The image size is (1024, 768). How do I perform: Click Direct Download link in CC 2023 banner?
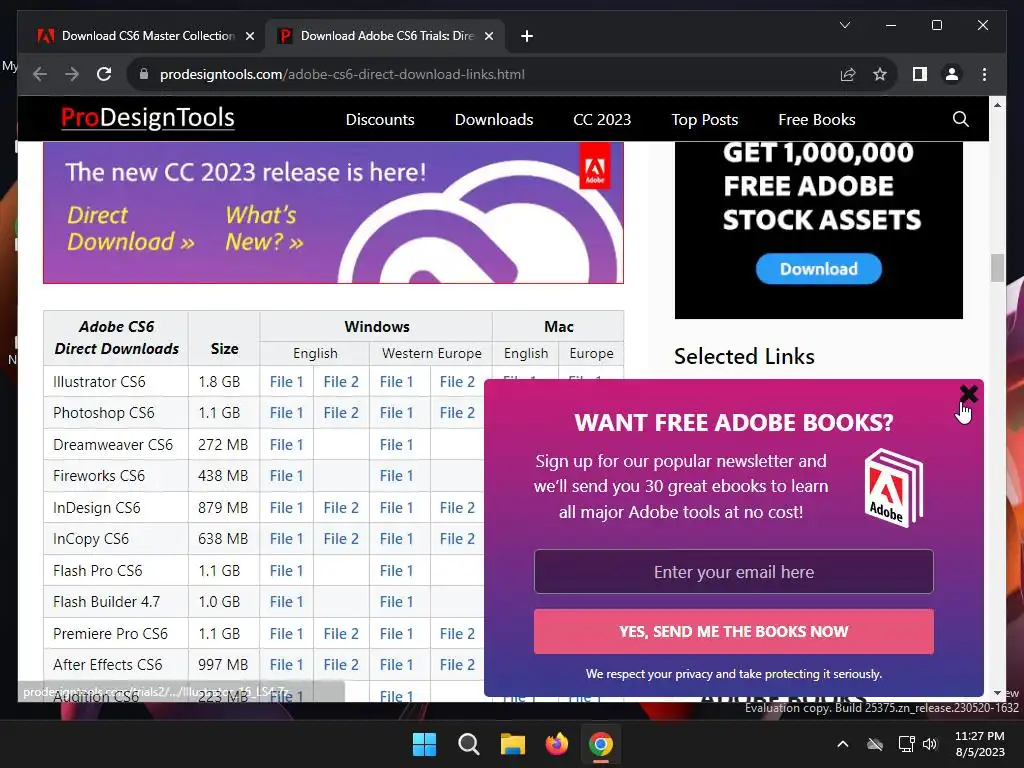point(131,229)
